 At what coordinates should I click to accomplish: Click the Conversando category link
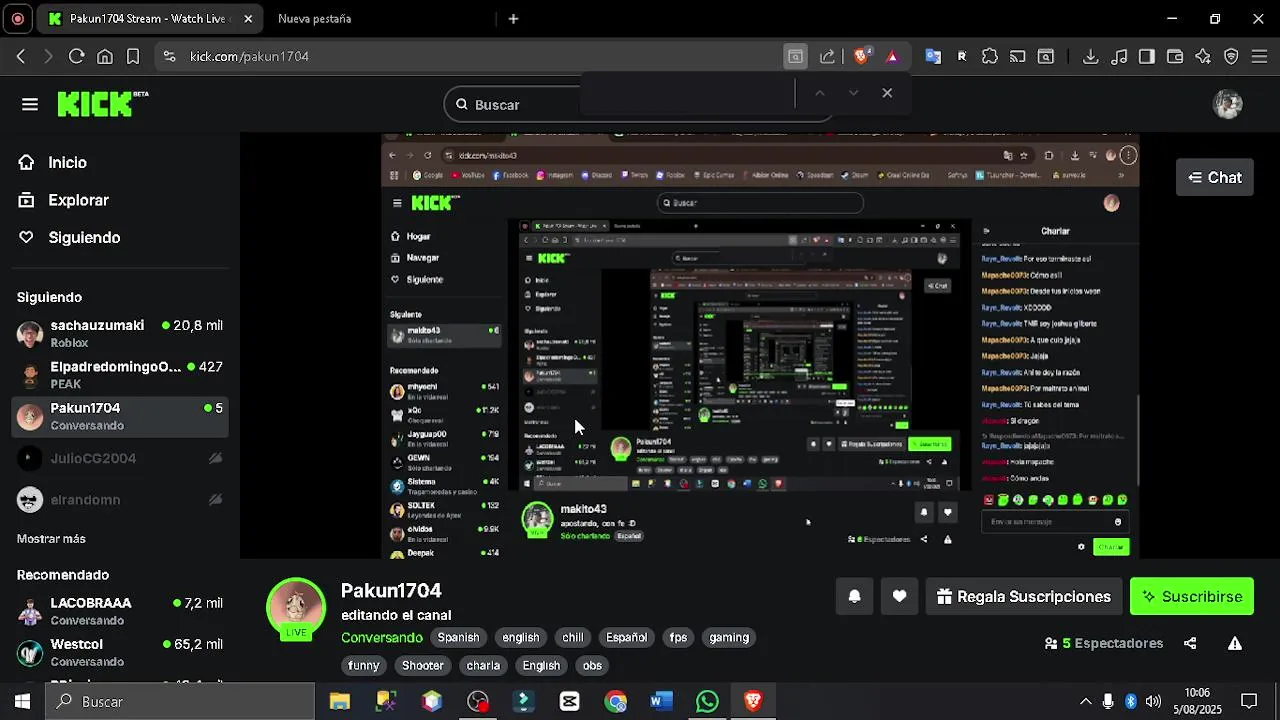point(382,637)
